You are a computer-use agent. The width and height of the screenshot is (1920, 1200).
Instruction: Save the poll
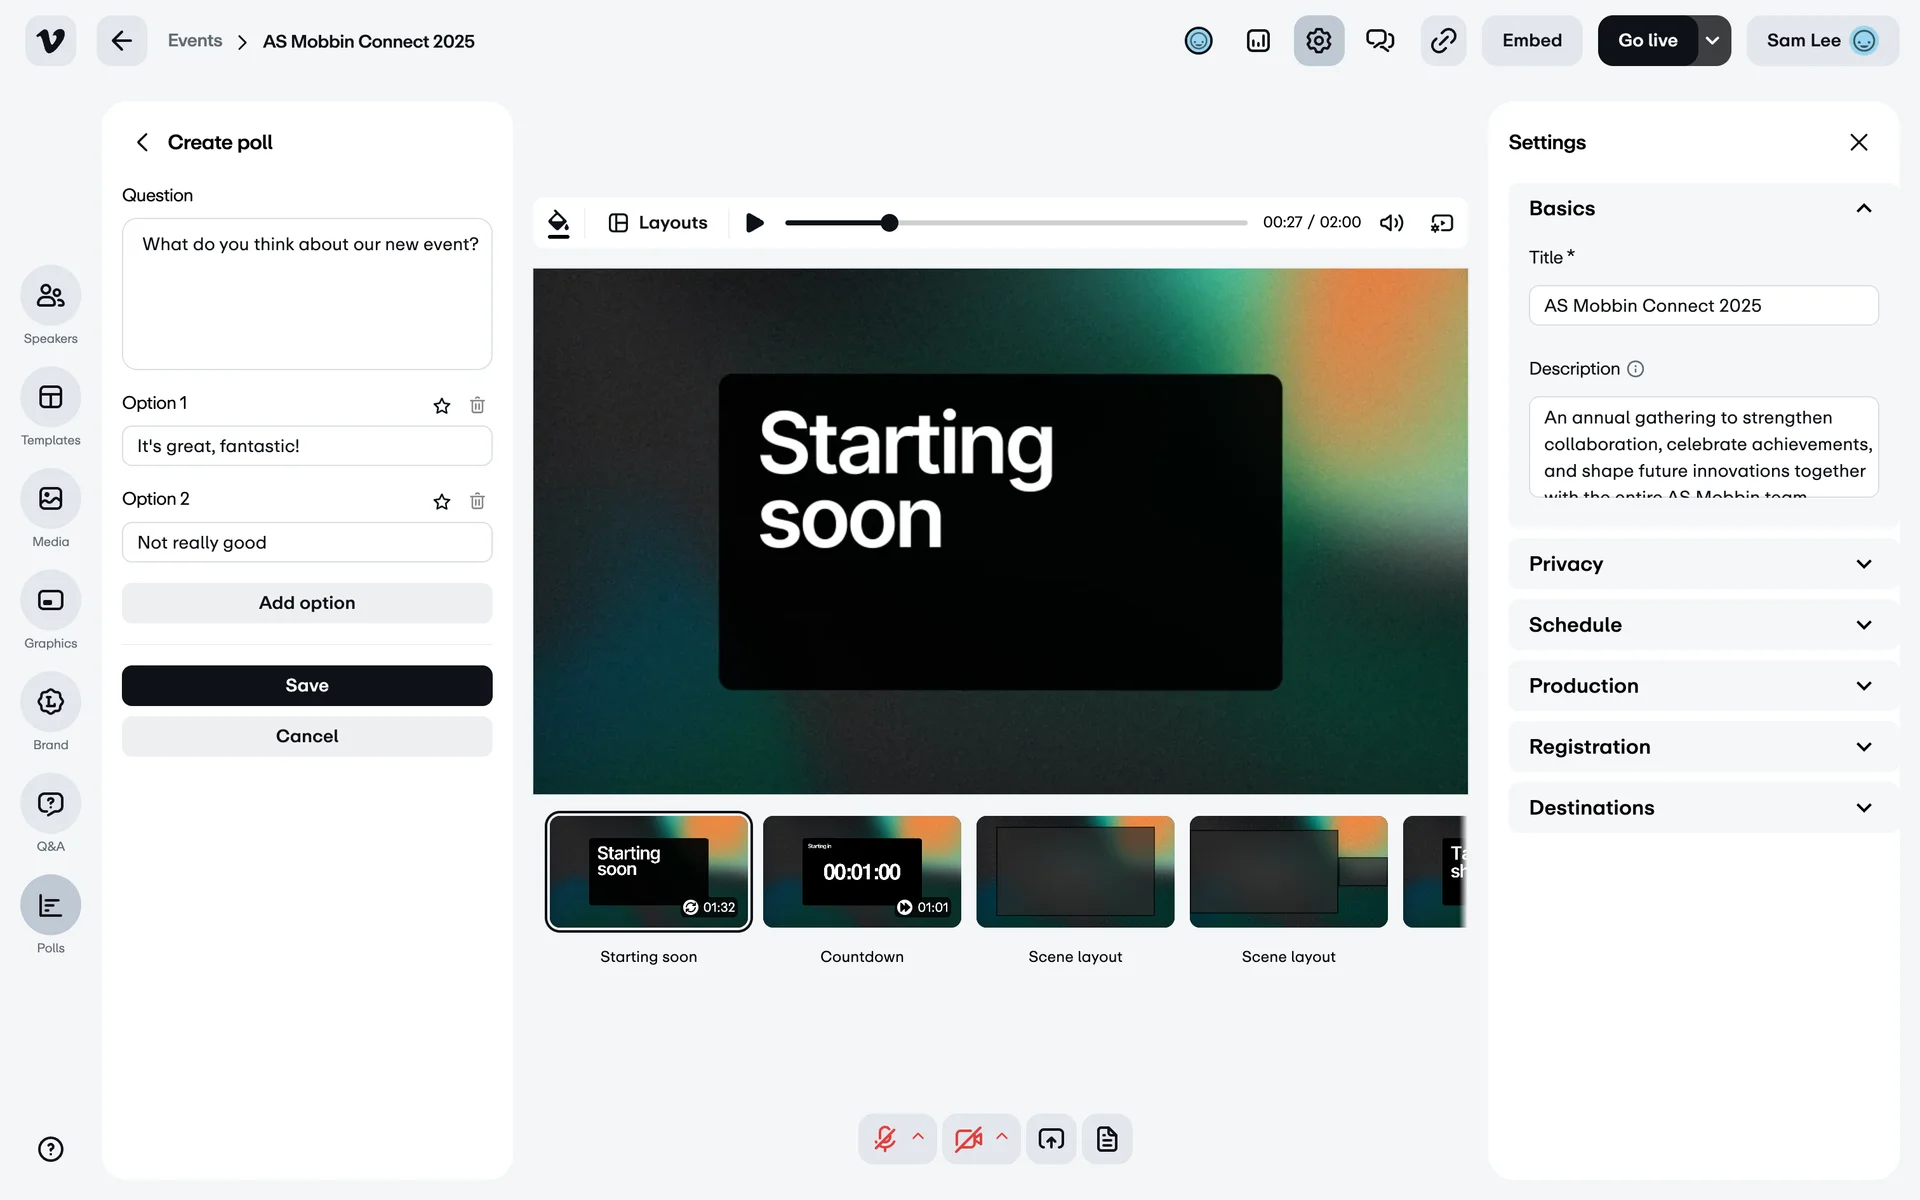coord(307,686)
